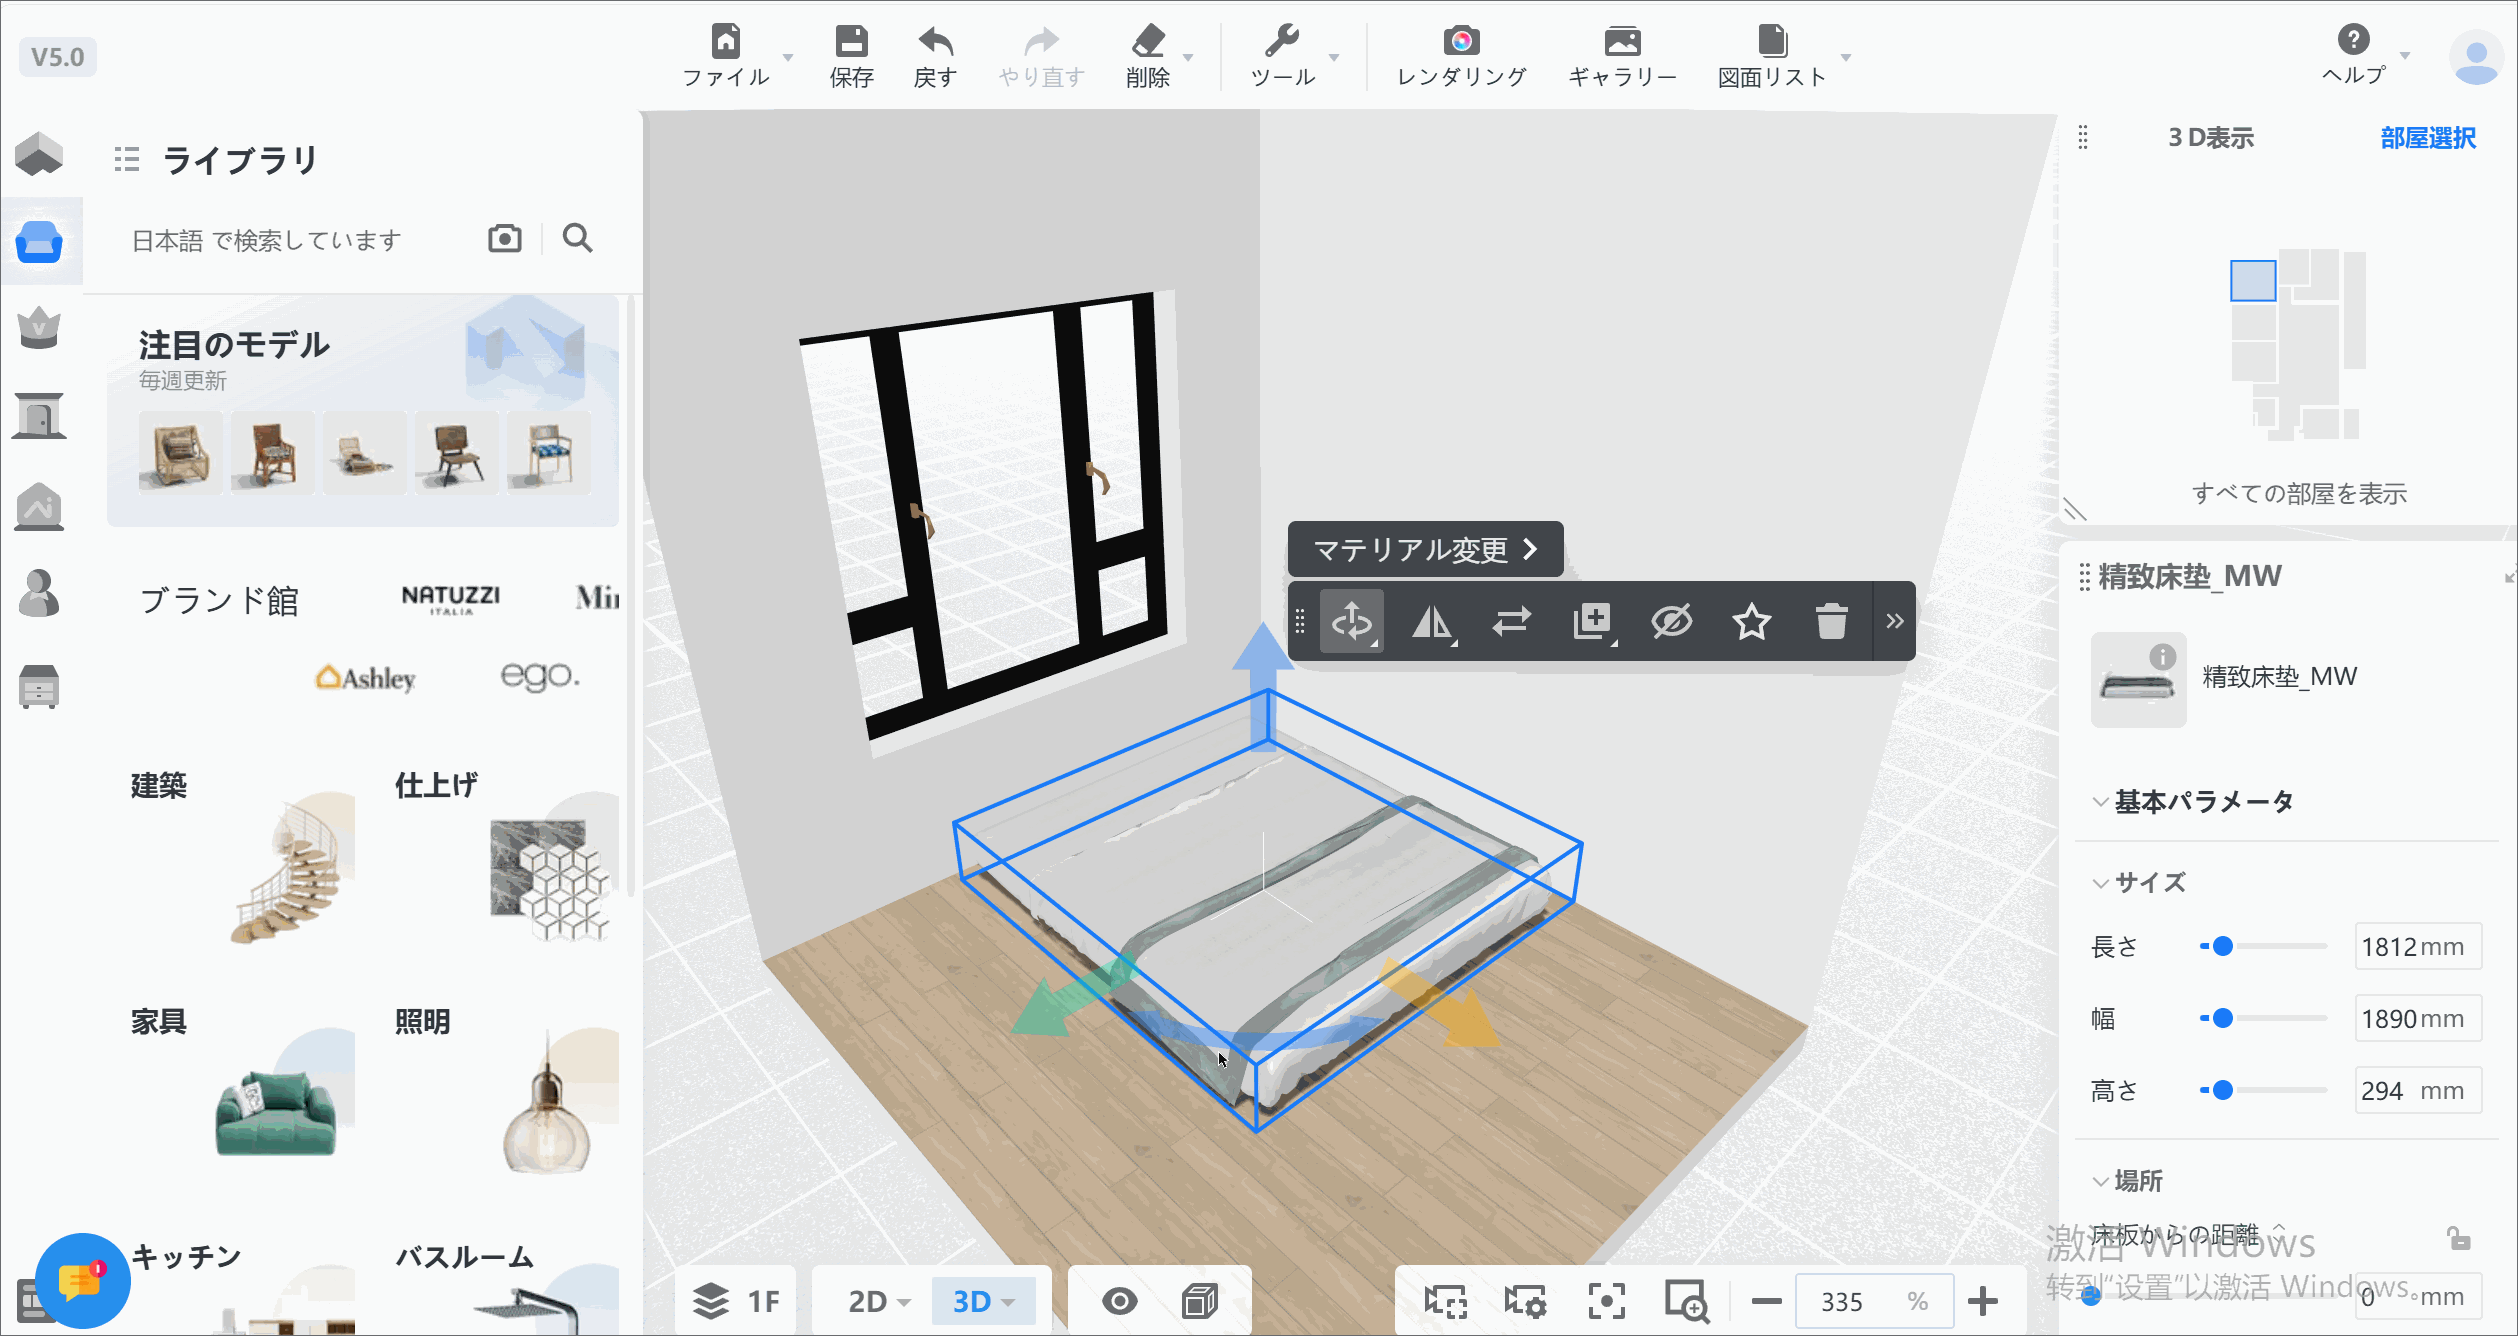Open the user account avatar
2518x1336 pixels.
[2476, 57]
